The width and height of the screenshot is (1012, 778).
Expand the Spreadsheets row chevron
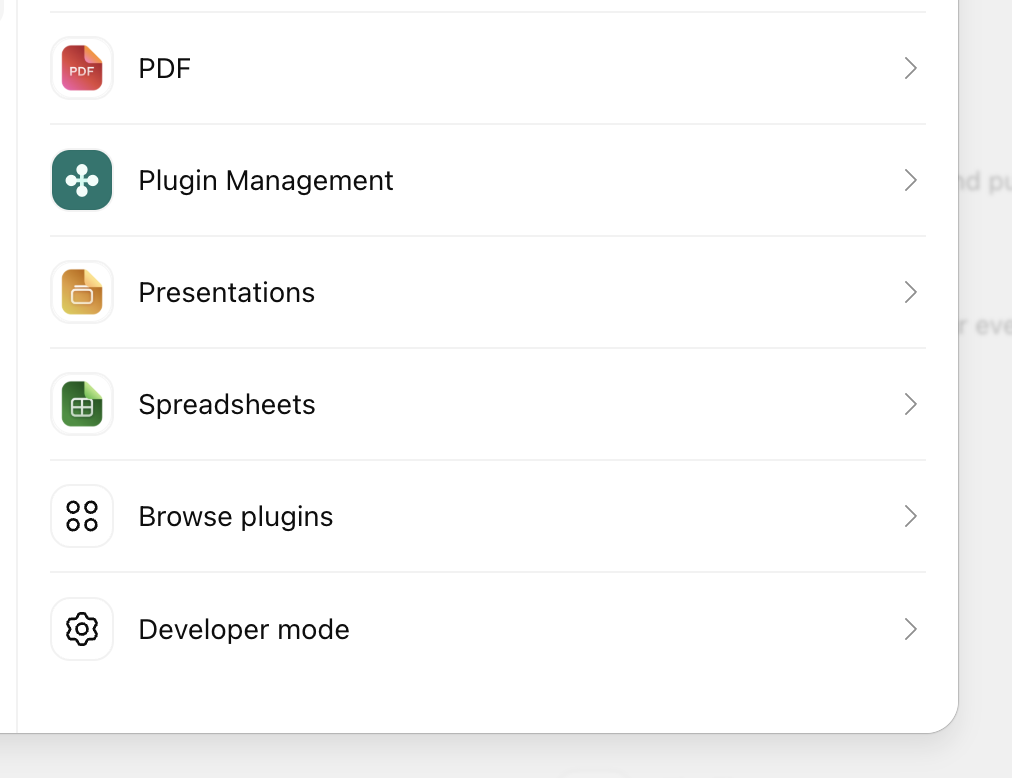[x=910, y=404]
